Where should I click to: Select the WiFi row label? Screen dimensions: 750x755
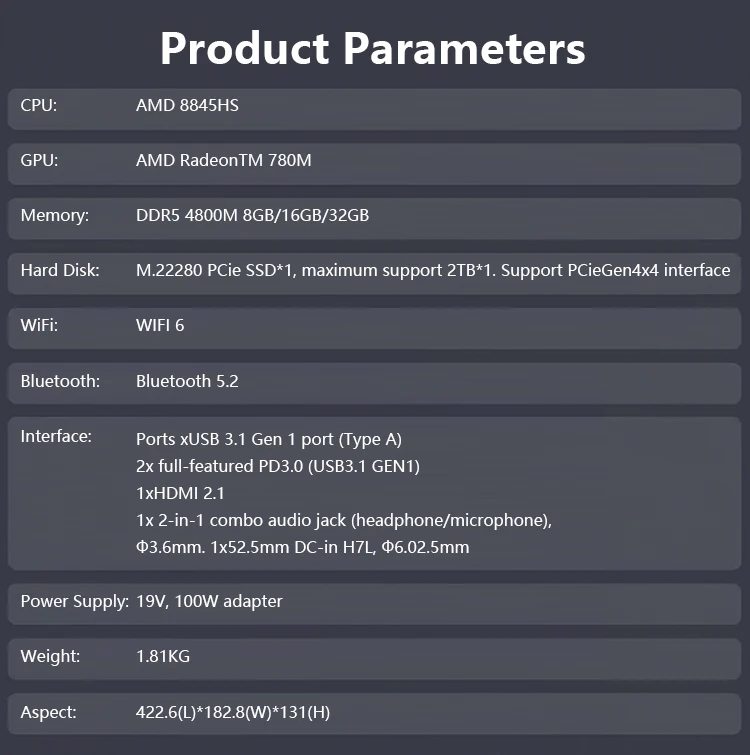coord(39,325)
